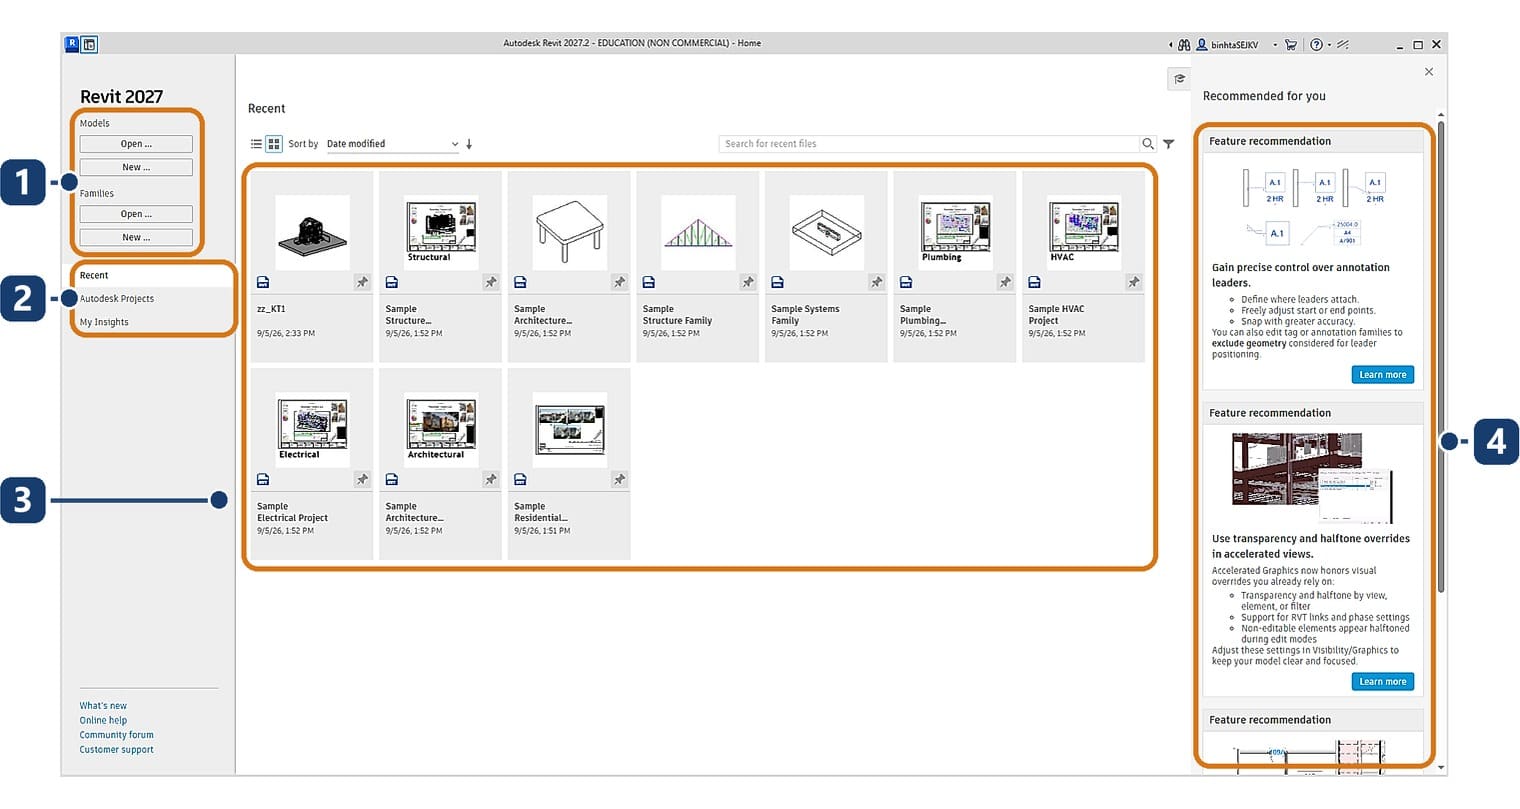The height and width of the screenshot is (809, 1520).
Task: Click Learn more for annotation leaders
Action: click(x=1383, y=375)
